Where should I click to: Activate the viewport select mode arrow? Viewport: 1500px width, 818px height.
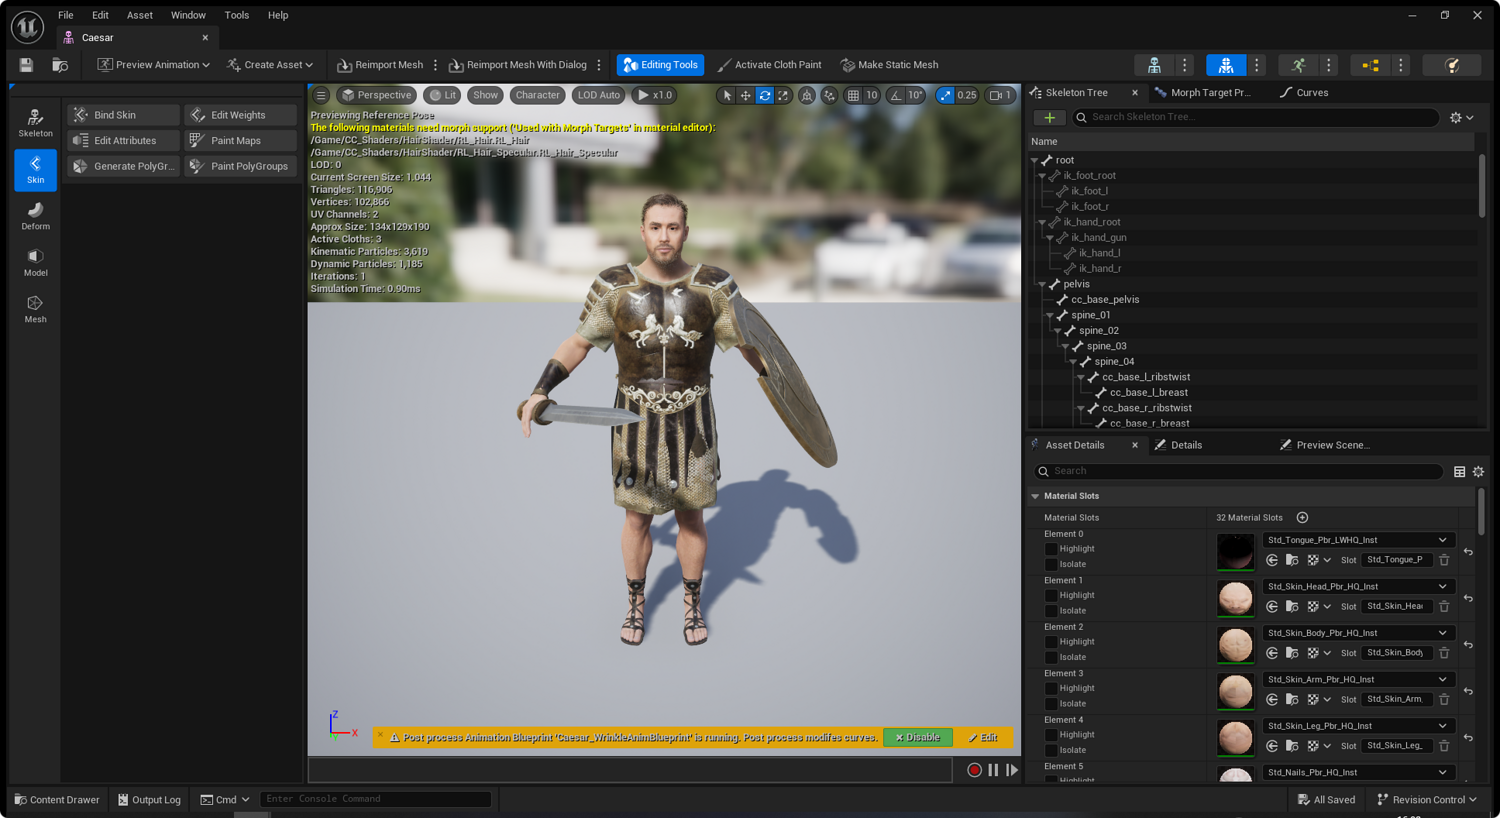pyautogui.click(x=727, y=95)
